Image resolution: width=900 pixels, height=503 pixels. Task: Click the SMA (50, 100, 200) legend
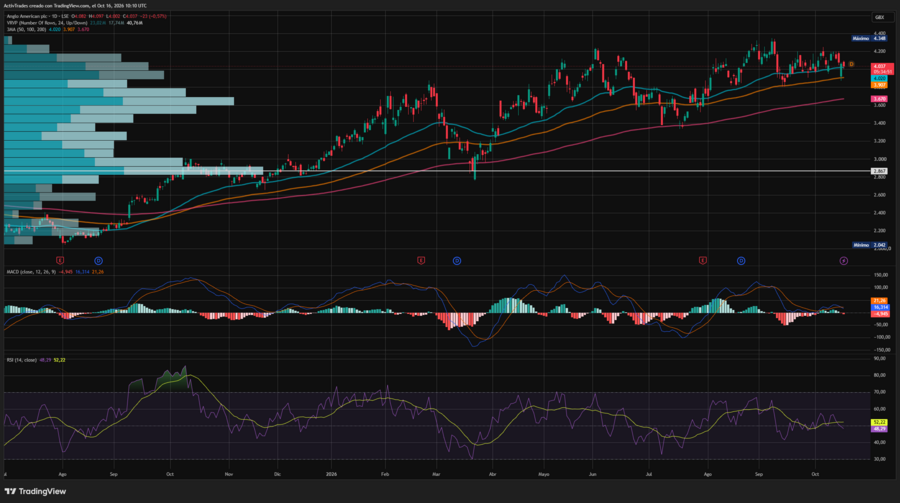[26, 29]
